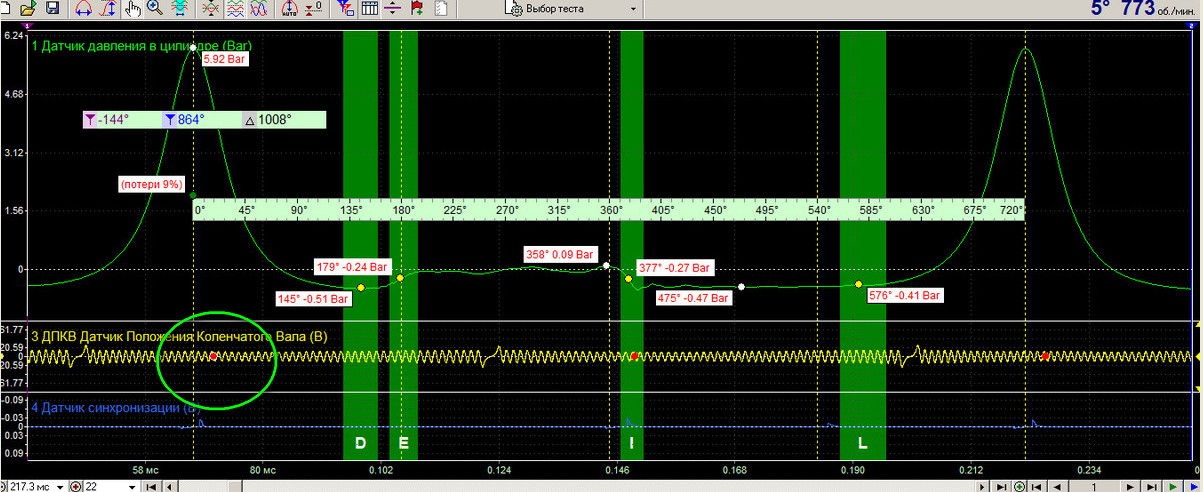
Task: Select horizontal measurement tool with red arc
Action: pos(83,9)
